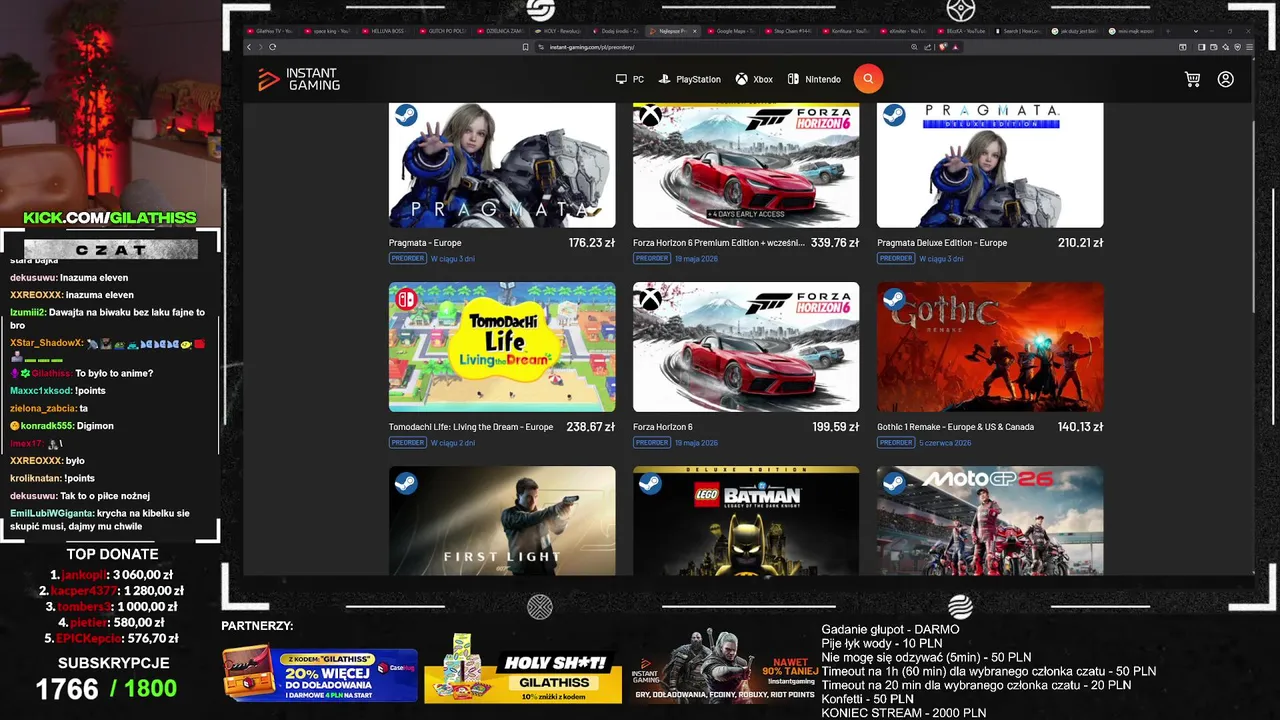
Task: Click the Brave shields lion icon
Action: pyautogui.click(x=942, y=47)
